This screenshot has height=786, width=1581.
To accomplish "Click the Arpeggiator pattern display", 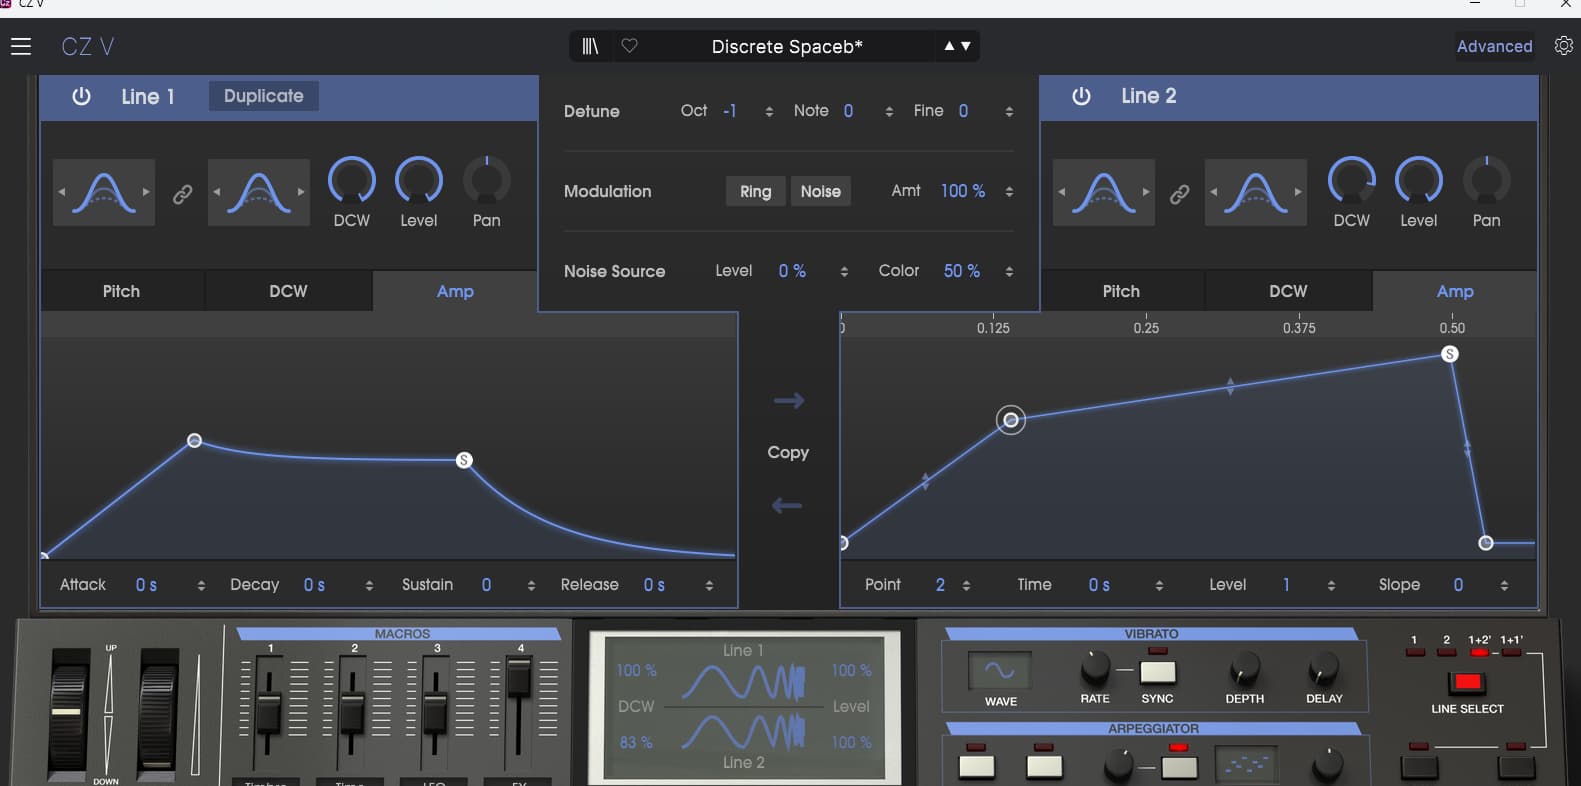I will pos(1246,764).
